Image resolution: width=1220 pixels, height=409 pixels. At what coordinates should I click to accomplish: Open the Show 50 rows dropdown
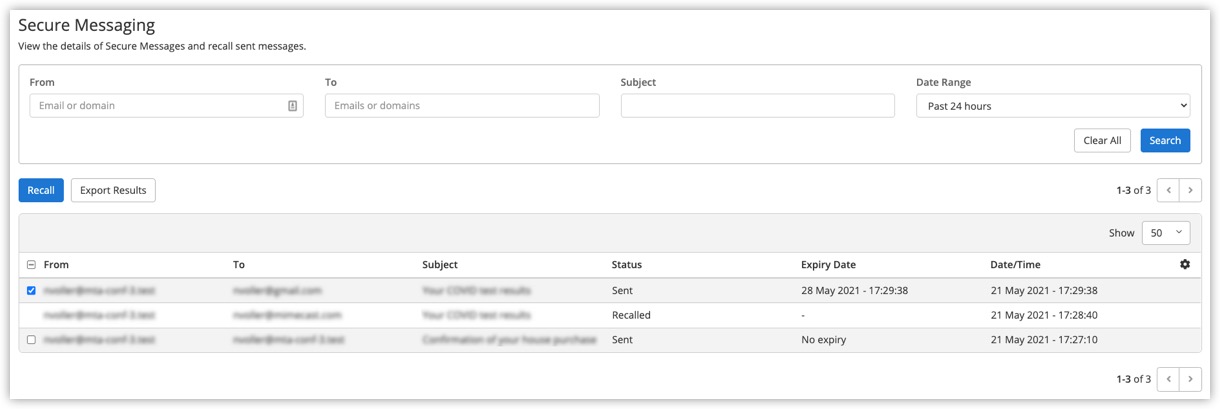(x=1166, y=233)
